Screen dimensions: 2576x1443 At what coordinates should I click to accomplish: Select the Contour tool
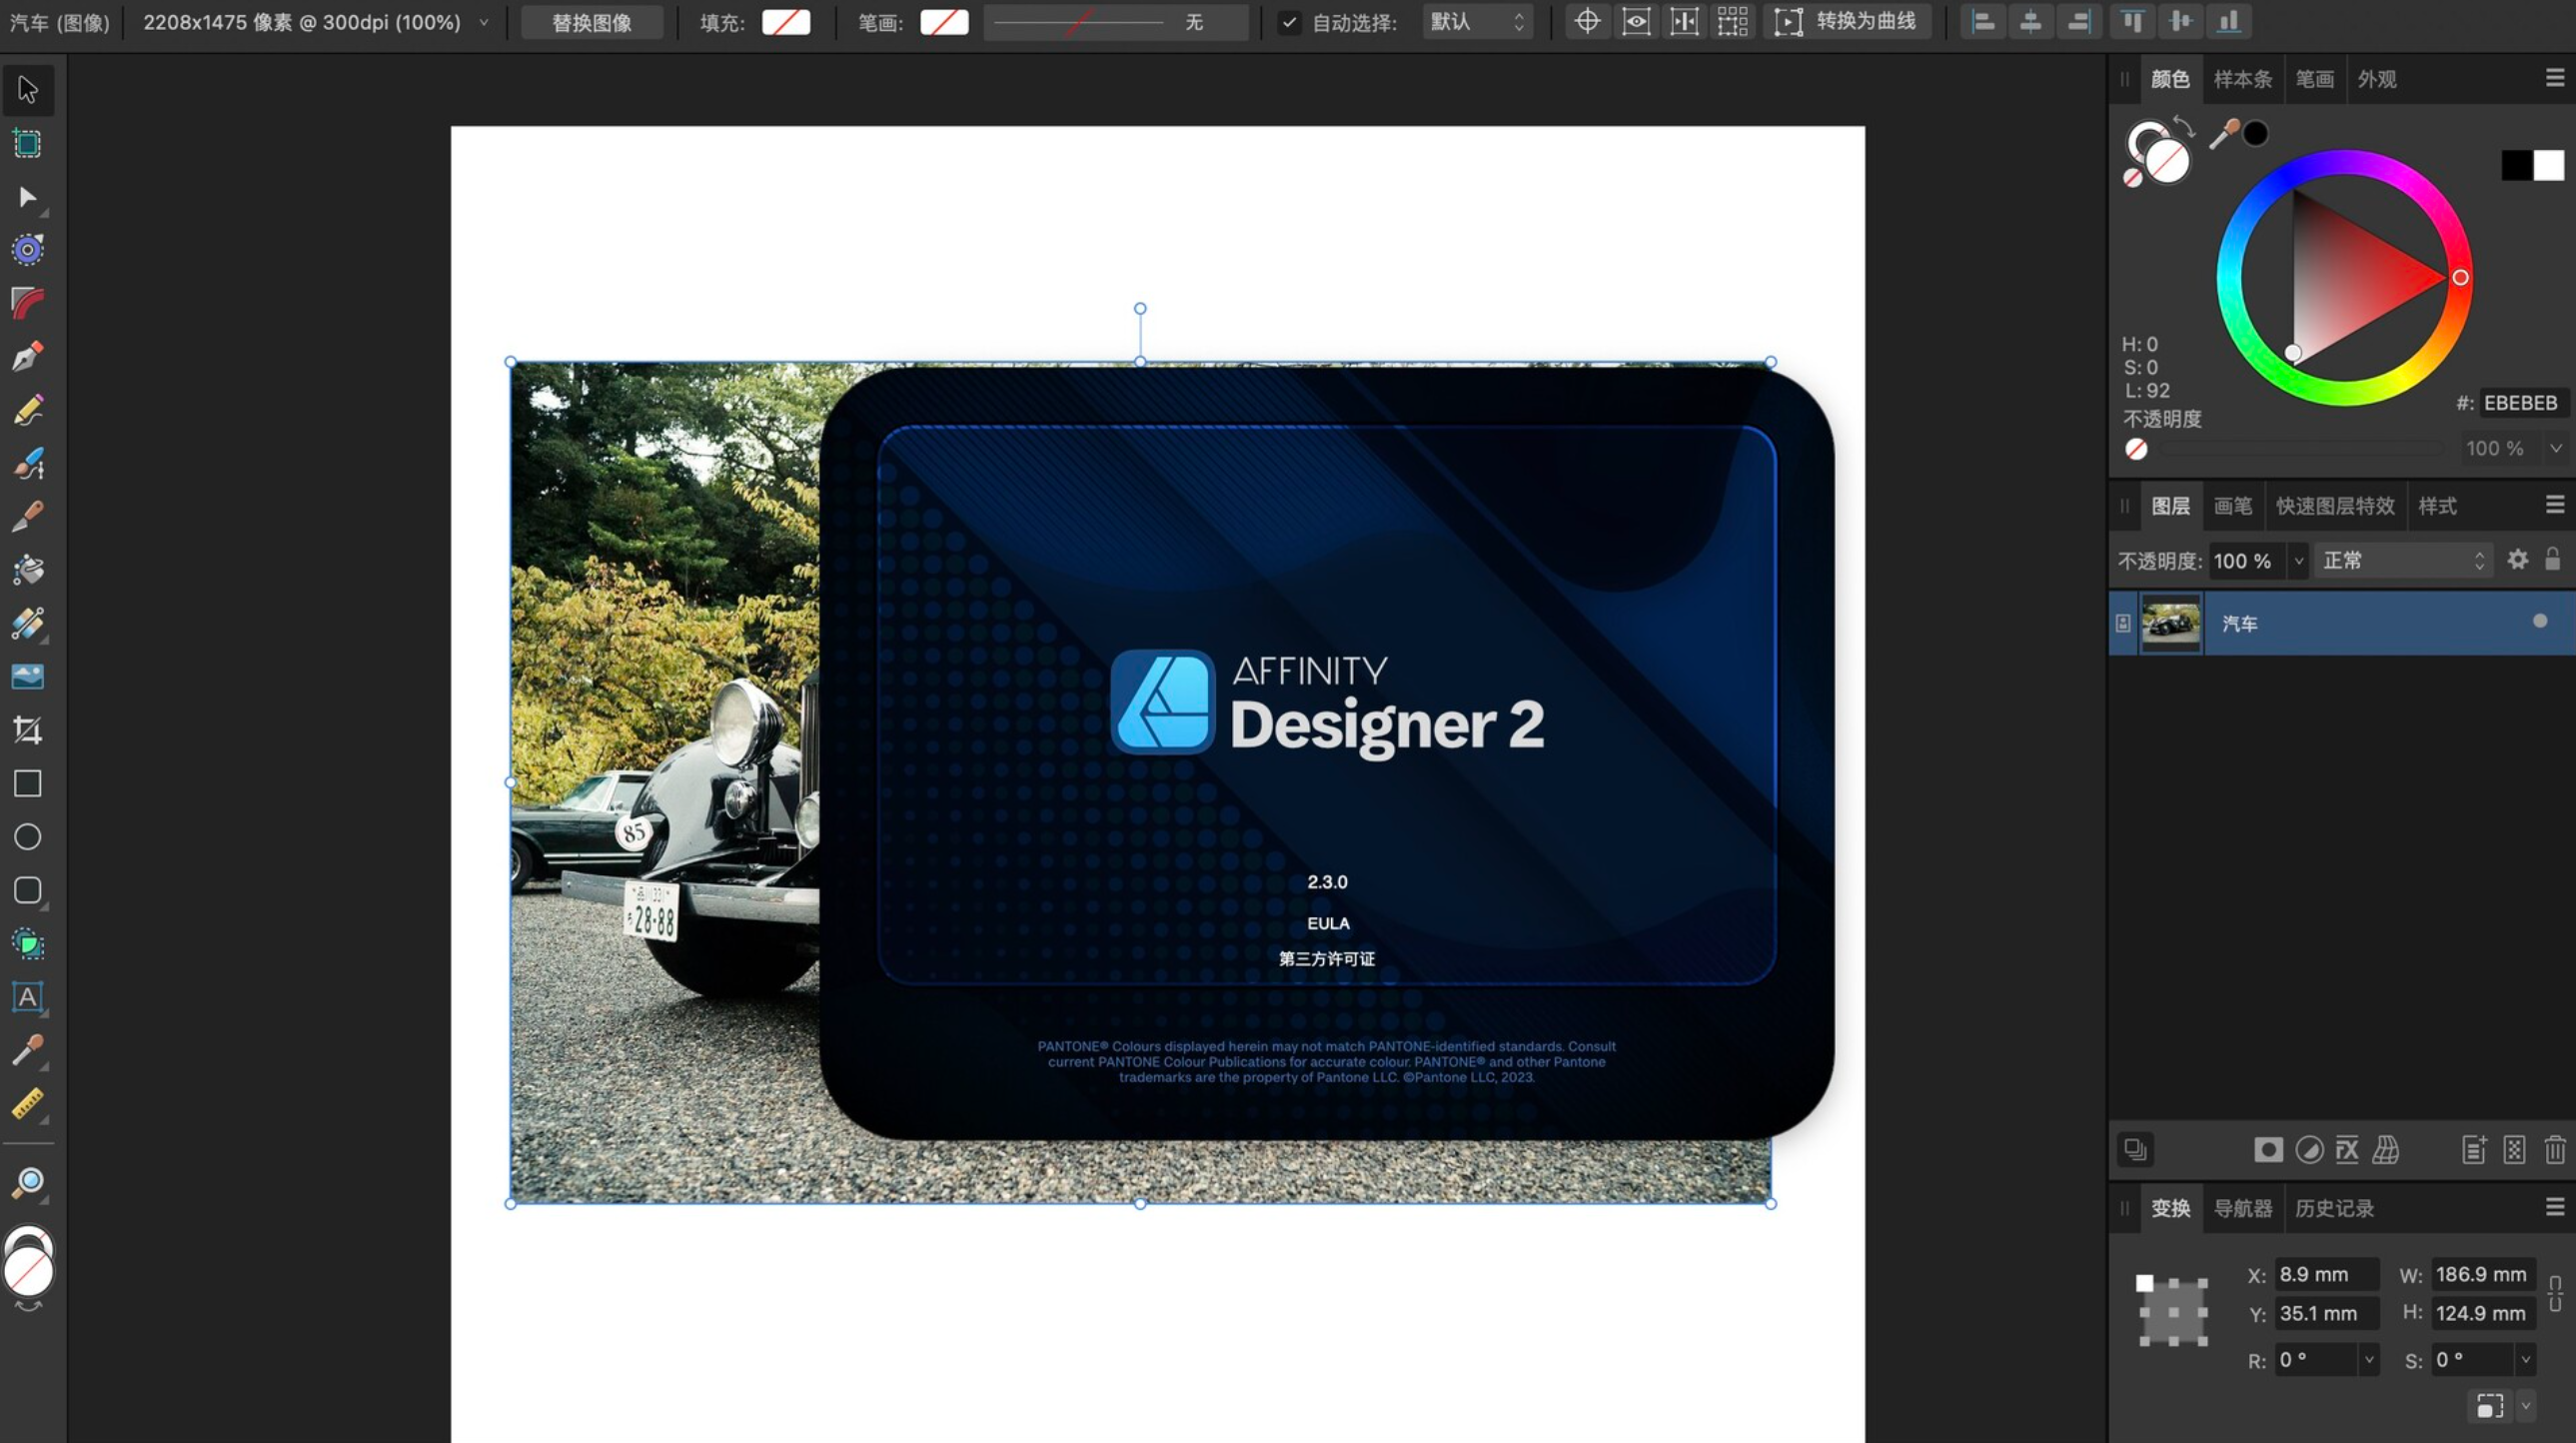28,250
